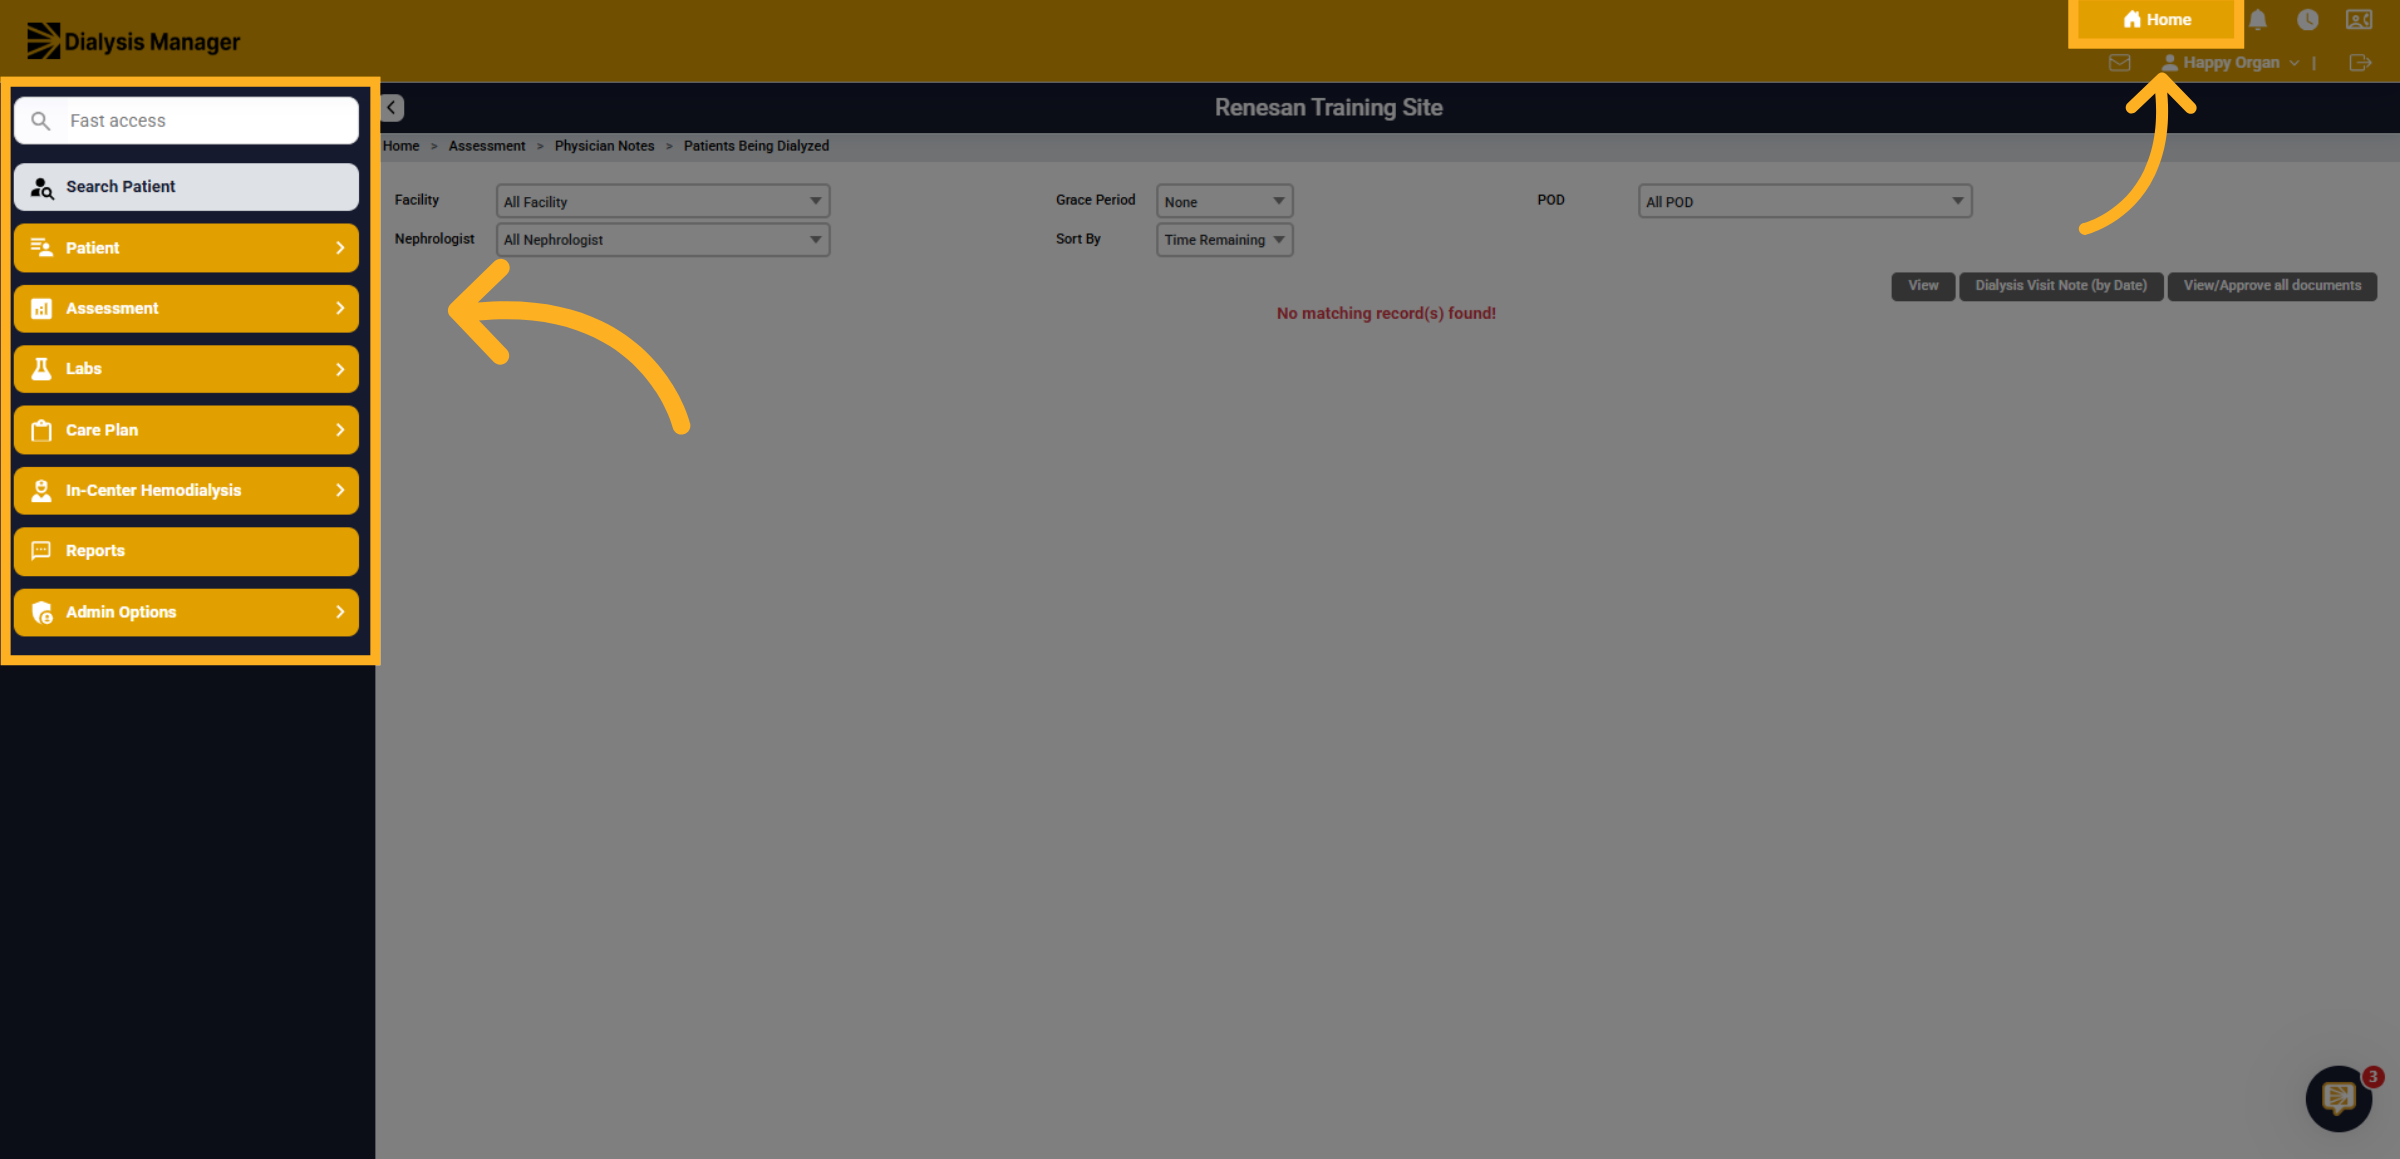Expand the Happy Organ user menu

[x=2230, y=63]
